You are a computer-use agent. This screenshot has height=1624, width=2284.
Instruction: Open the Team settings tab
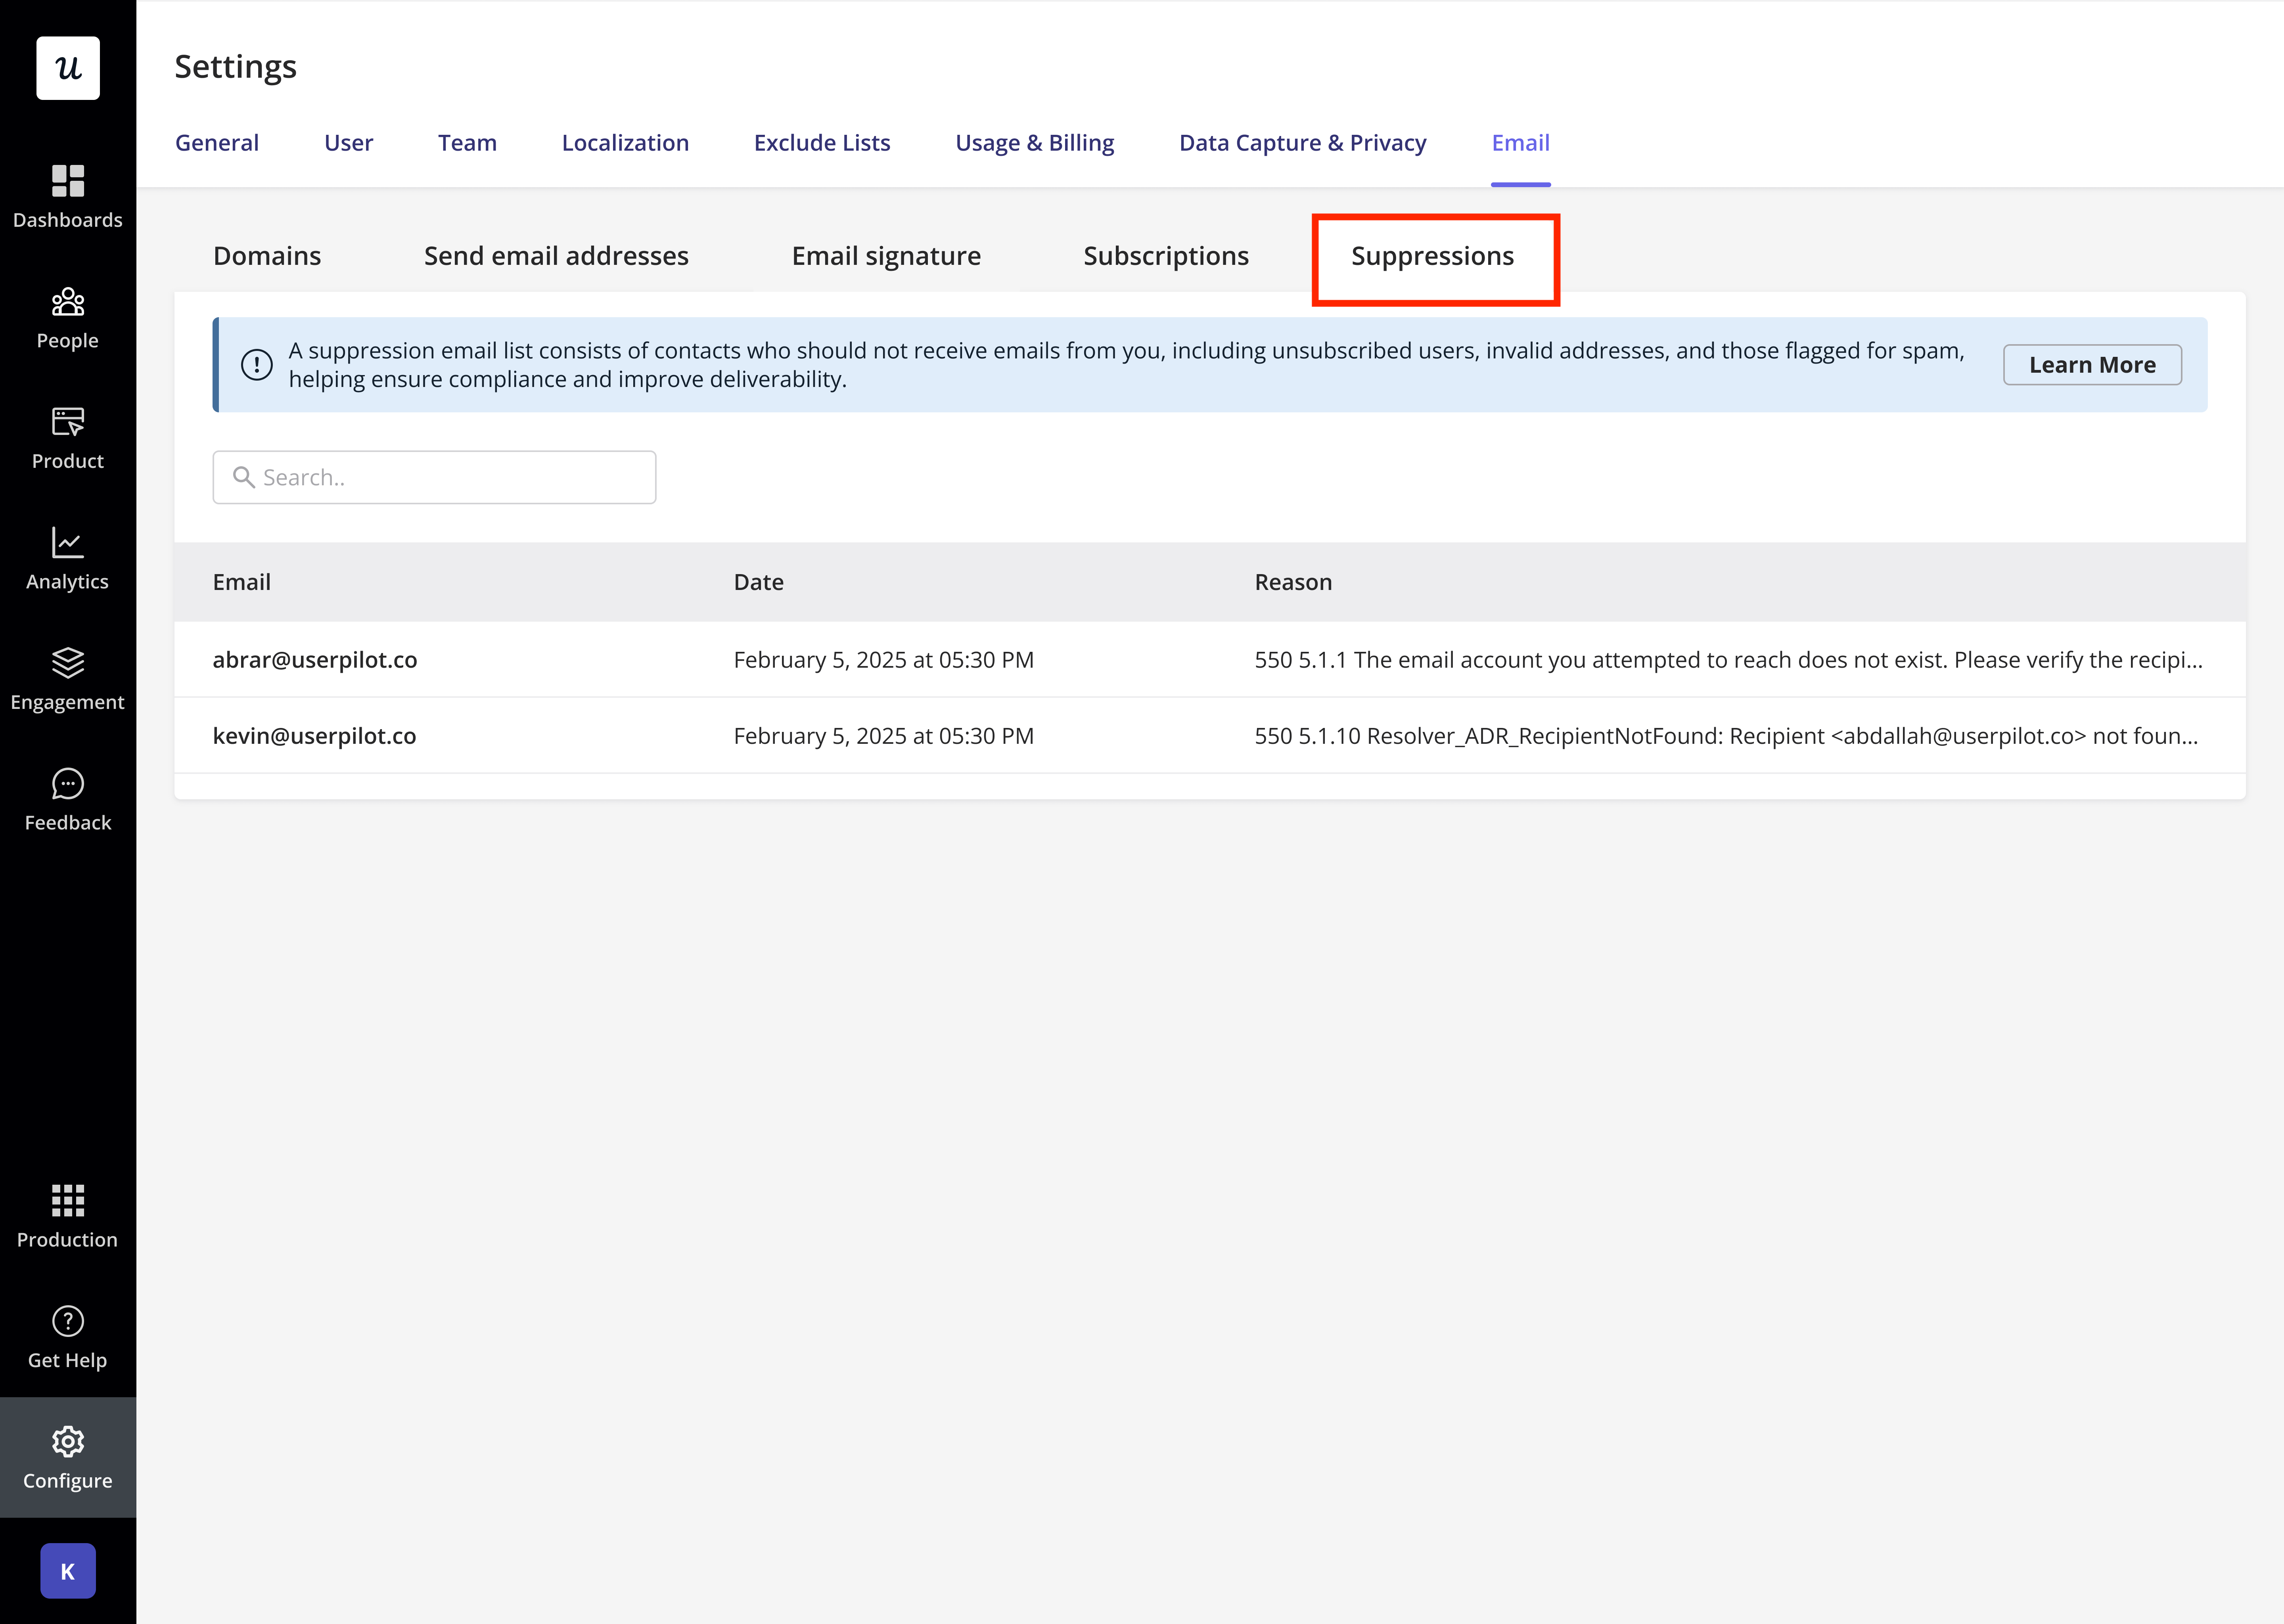467,143
